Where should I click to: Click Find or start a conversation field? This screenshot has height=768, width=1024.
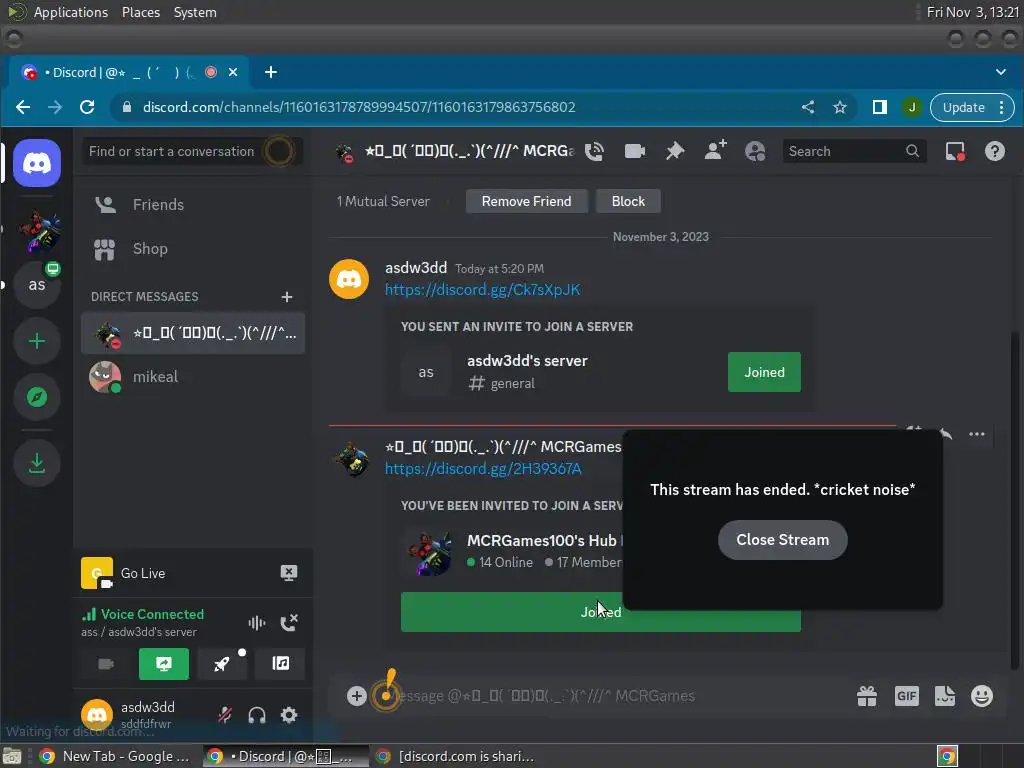point(192,152)
